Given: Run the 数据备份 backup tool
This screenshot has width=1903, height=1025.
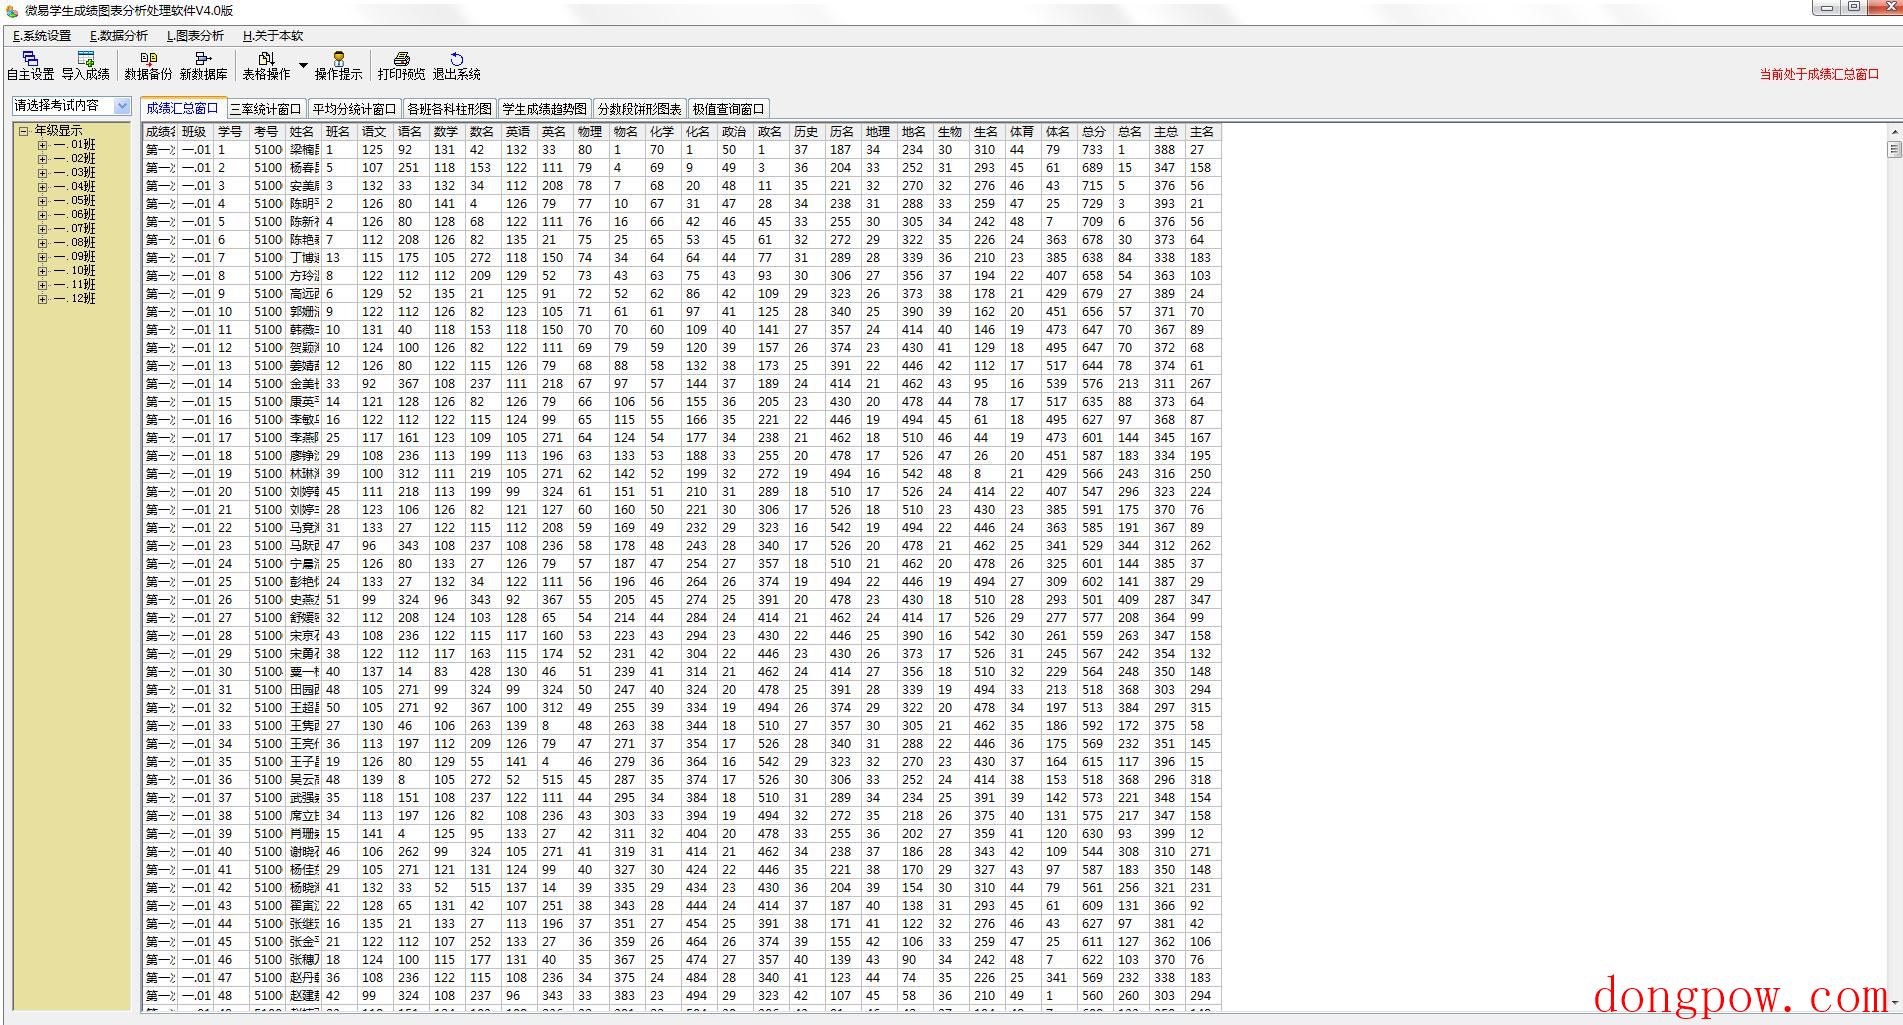Looking at the screenshot, I should [148, 66].
